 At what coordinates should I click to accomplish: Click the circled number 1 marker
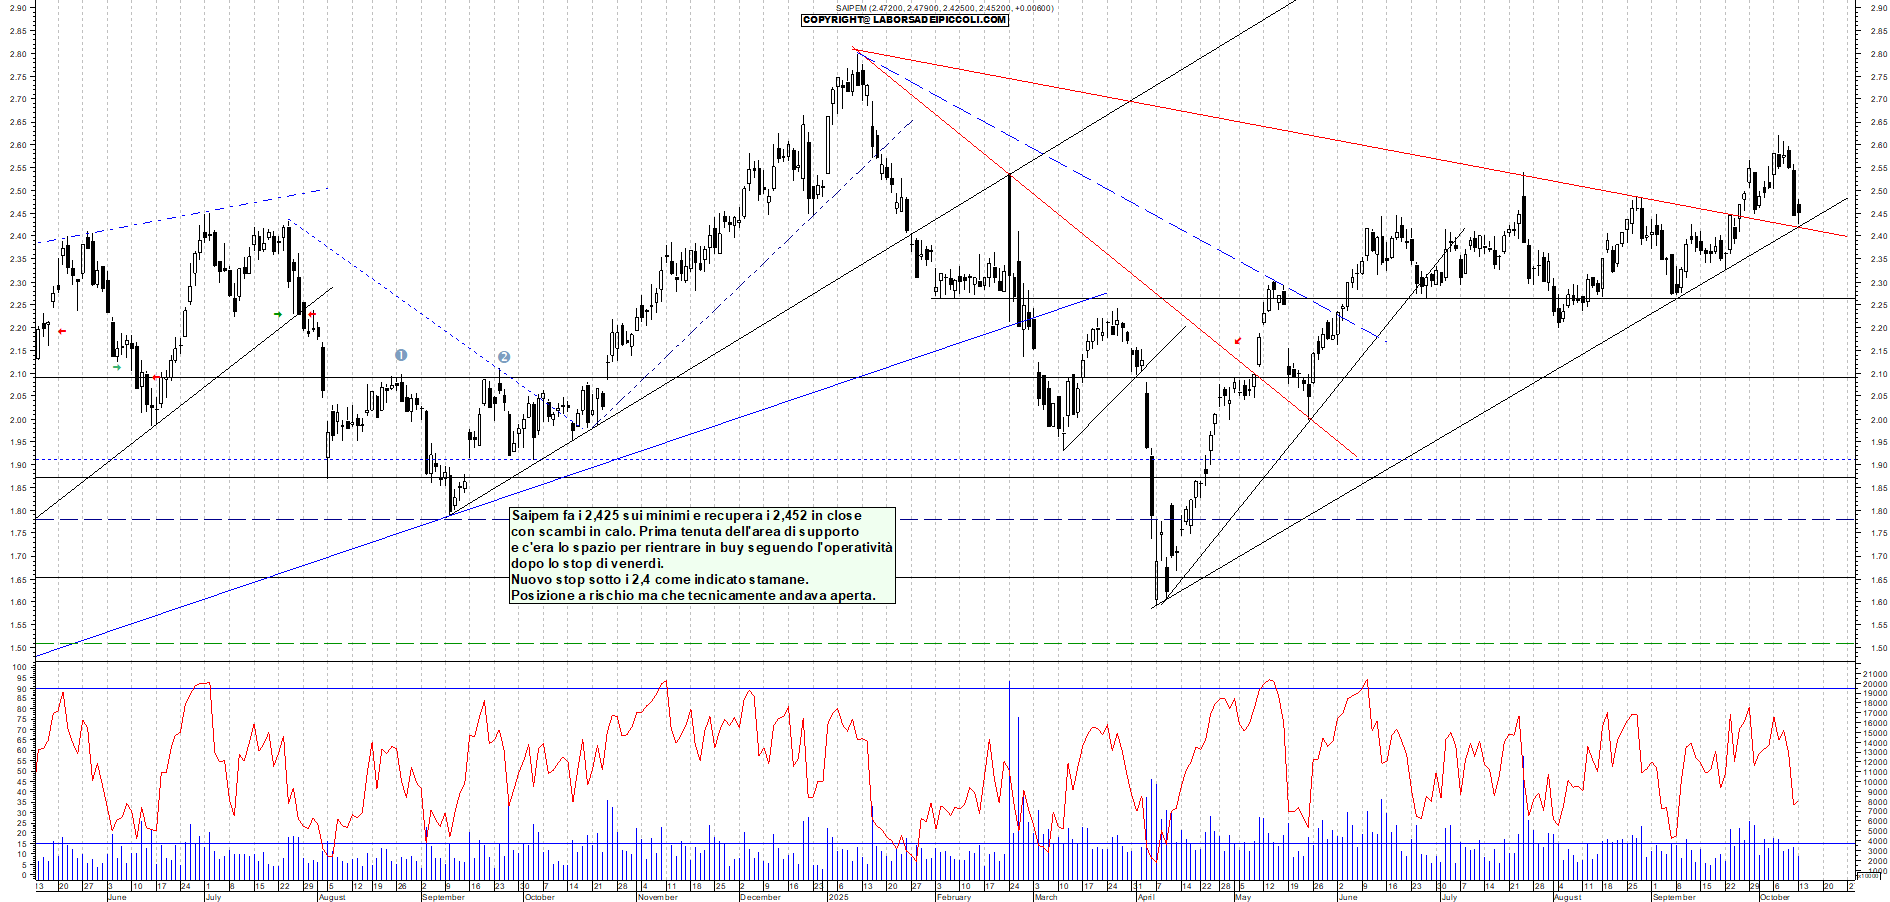pos(401,355)
